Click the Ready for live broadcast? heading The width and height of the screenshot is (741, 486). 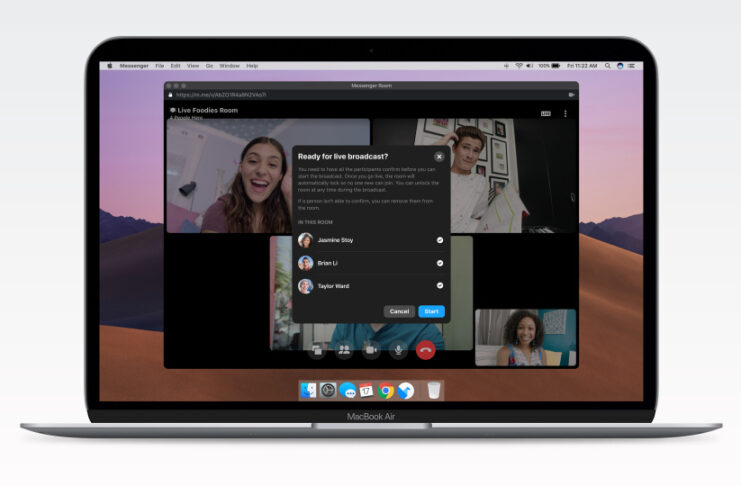click(x=343, y=156)
